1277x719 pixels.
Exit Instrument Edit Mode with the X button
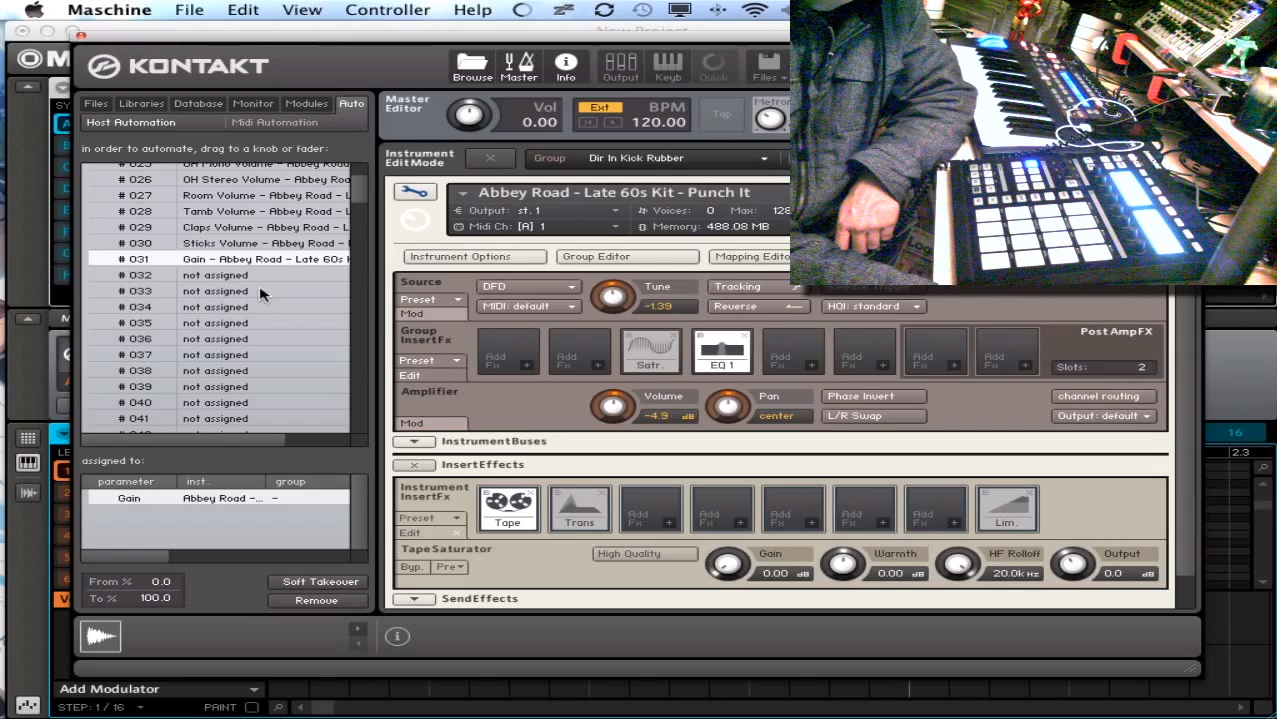pyautogui.click(x=490, y=158)
